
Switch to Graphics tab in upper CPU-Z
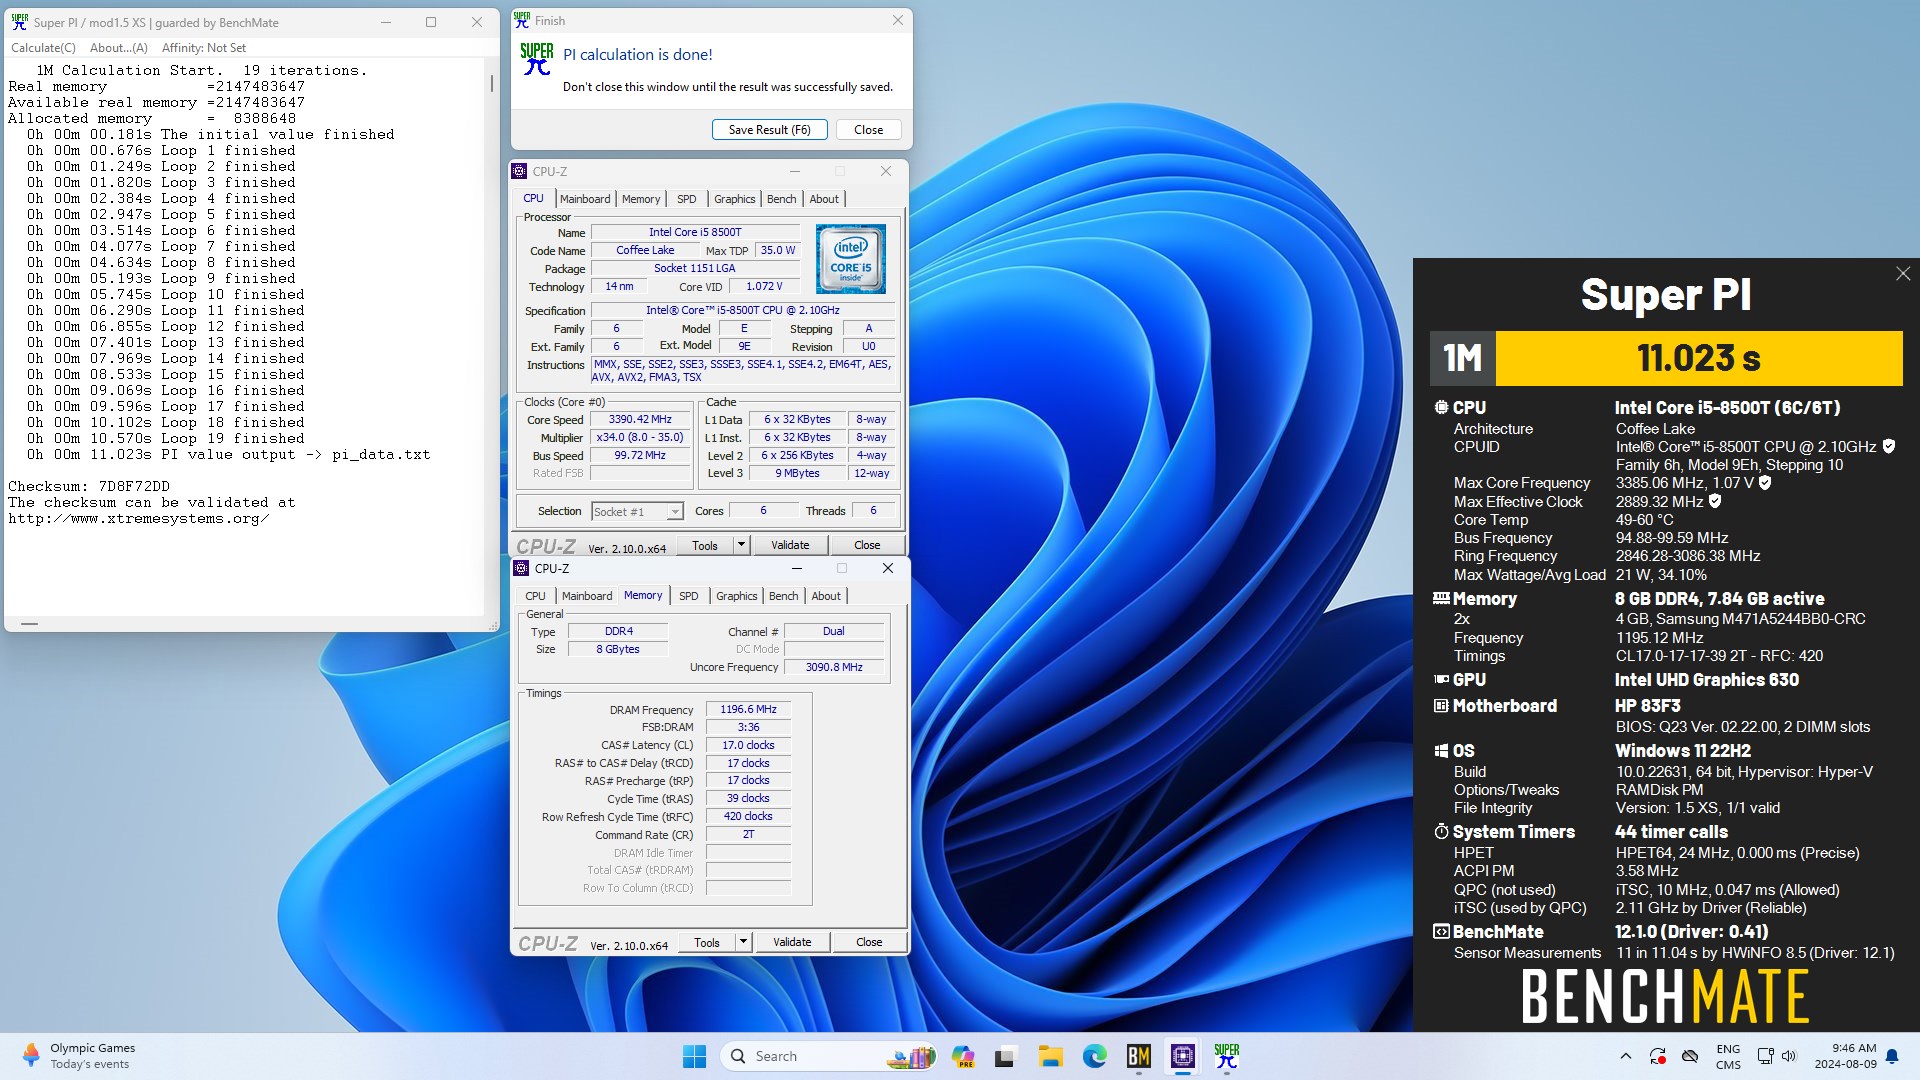click(x=735, y=199)
